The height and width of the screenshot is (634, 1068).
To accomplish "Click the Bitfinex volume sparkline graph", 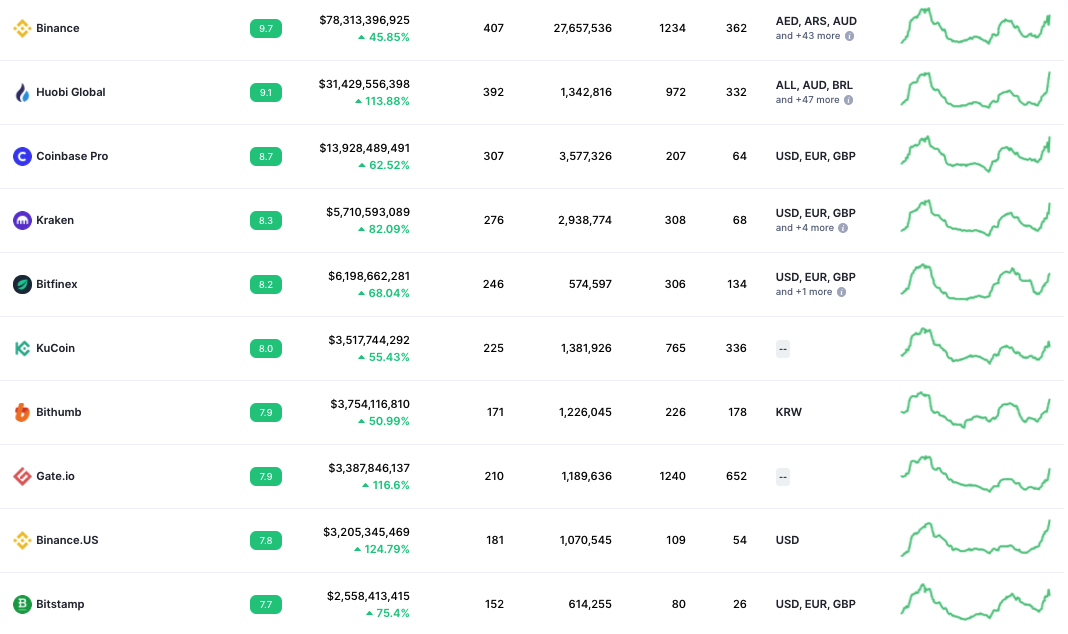I will click(x=975, y=282).
